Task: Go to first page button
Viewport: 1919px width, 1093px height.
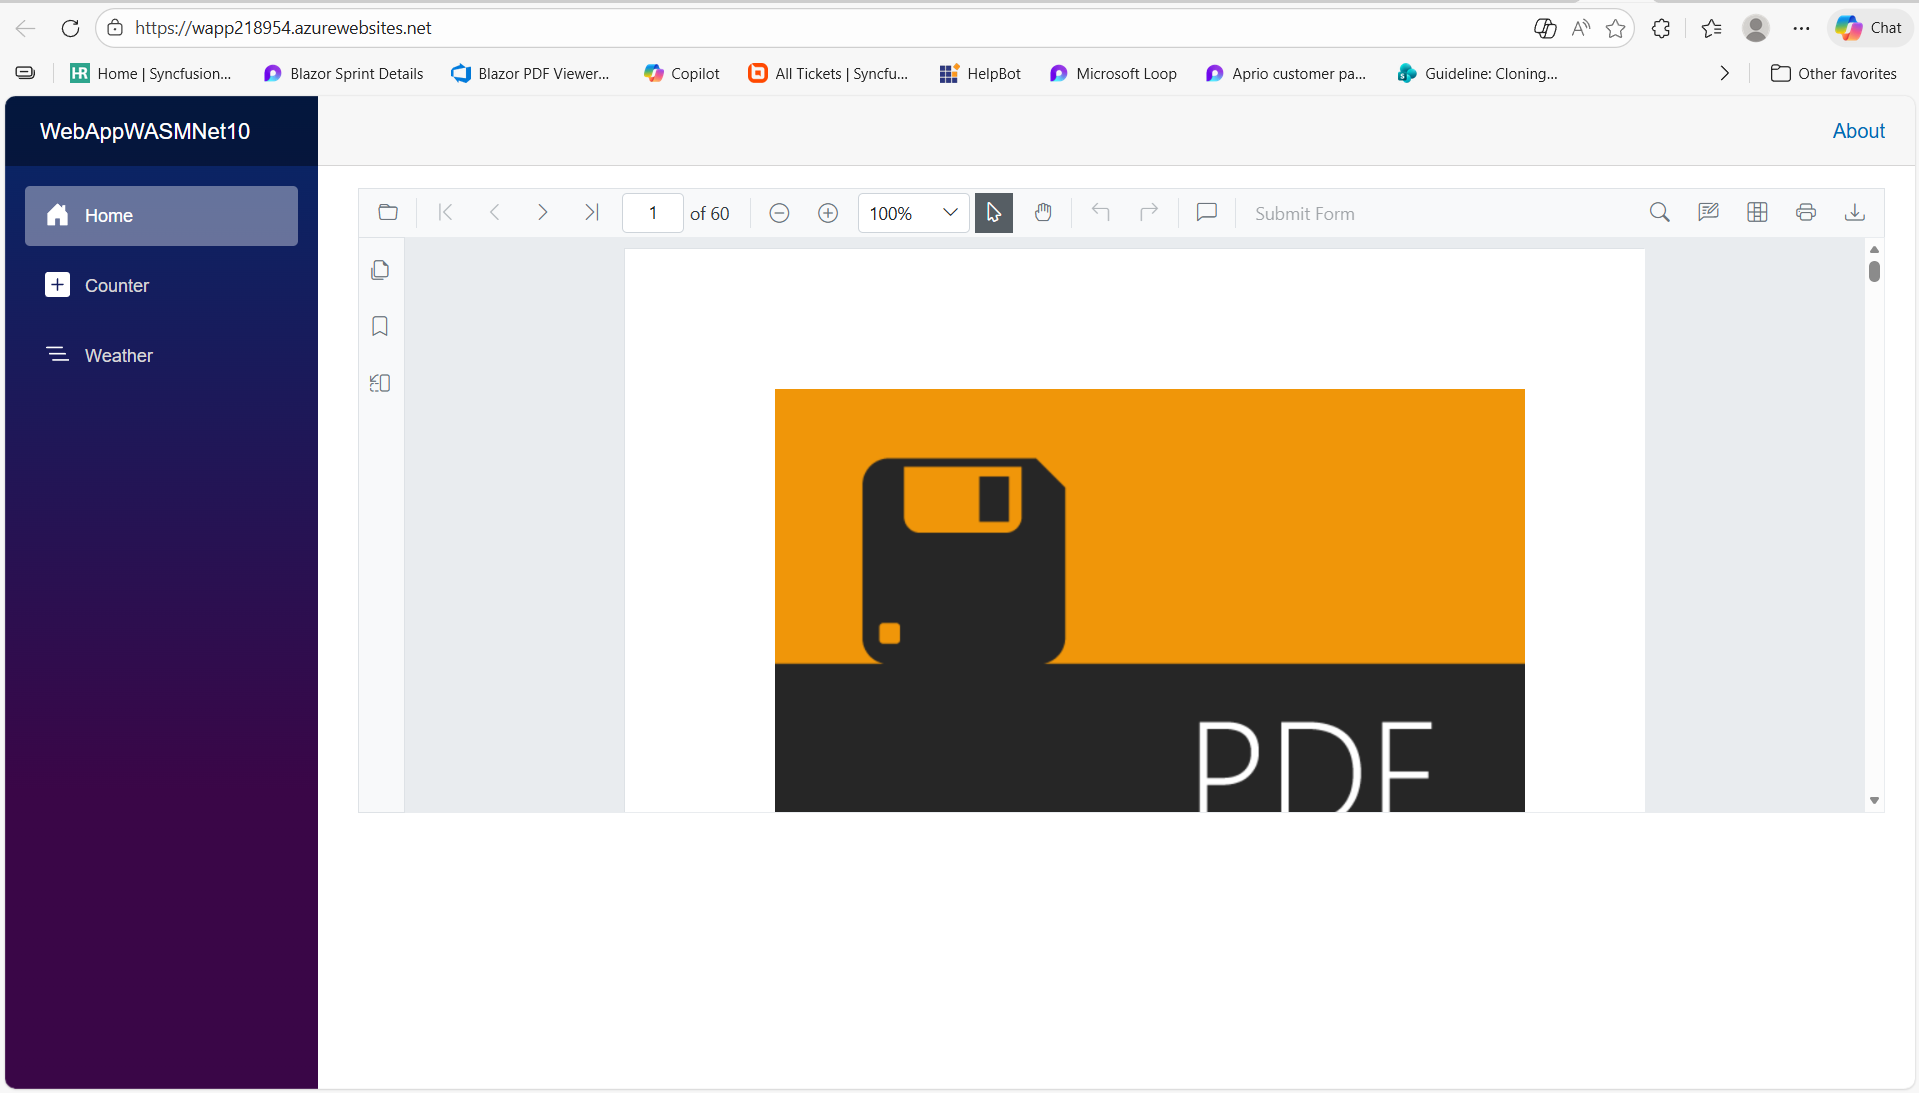Action: click(446, 213)
